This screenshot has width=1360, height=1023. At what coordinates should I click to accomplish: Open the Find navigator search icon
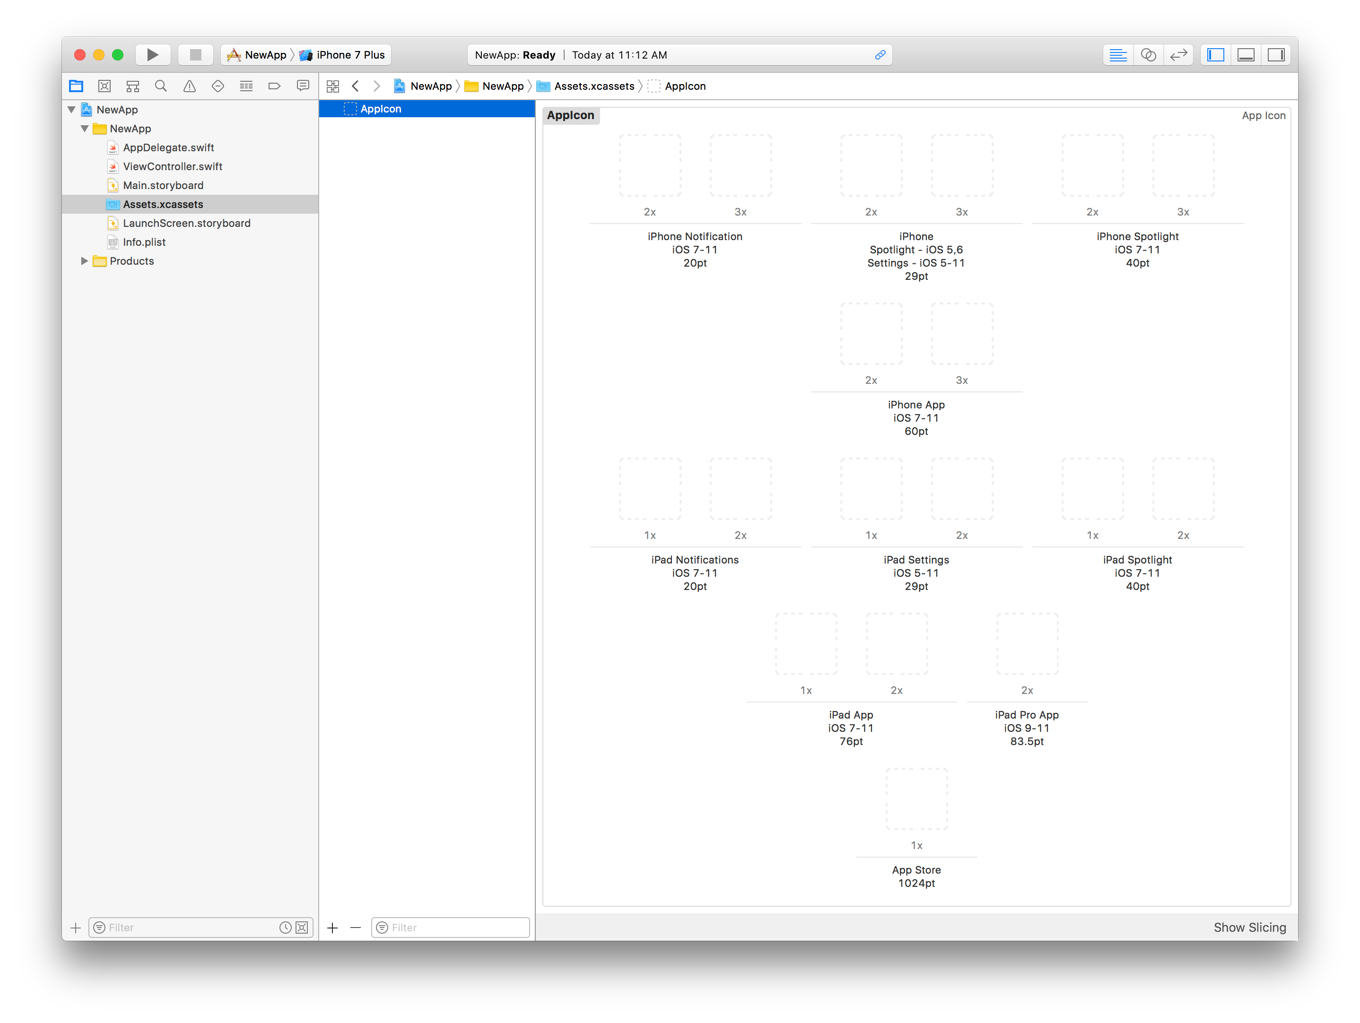point(161,87)
